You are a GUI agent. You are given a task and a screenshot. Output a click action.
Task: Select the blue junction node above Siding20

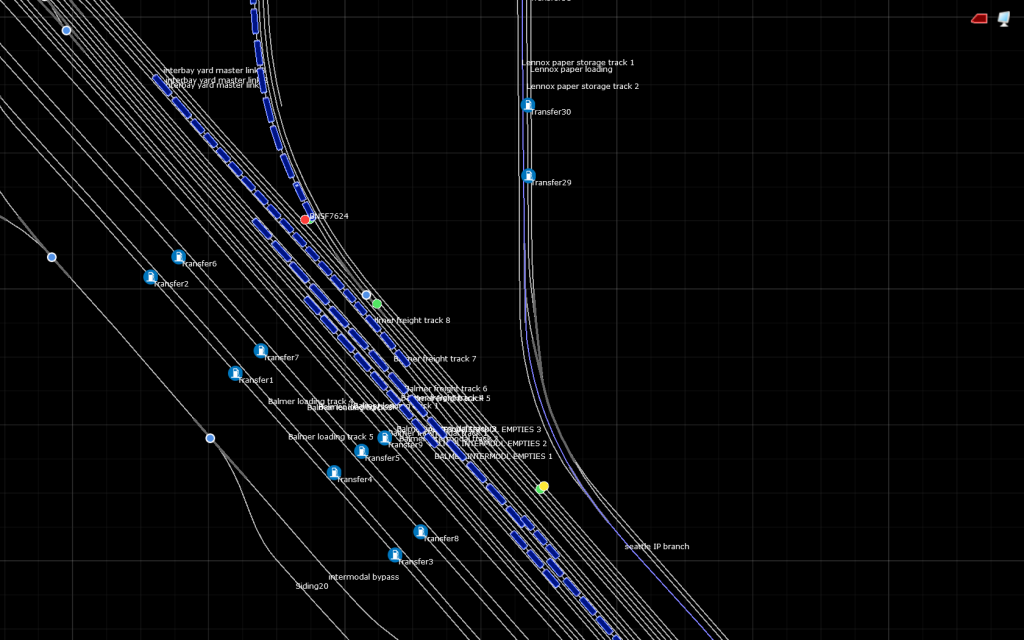210,438
